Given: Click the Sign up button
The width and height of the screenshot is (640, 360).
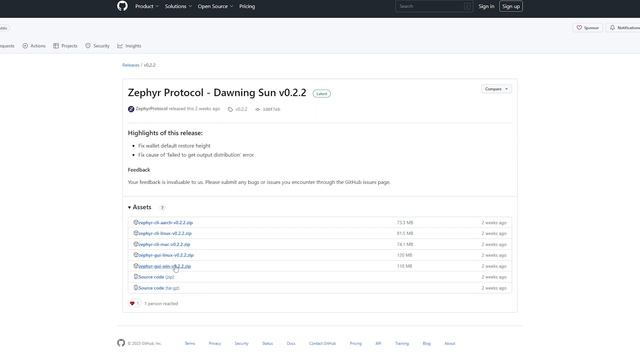Looking at the screenshot, I should coord(511,6).
